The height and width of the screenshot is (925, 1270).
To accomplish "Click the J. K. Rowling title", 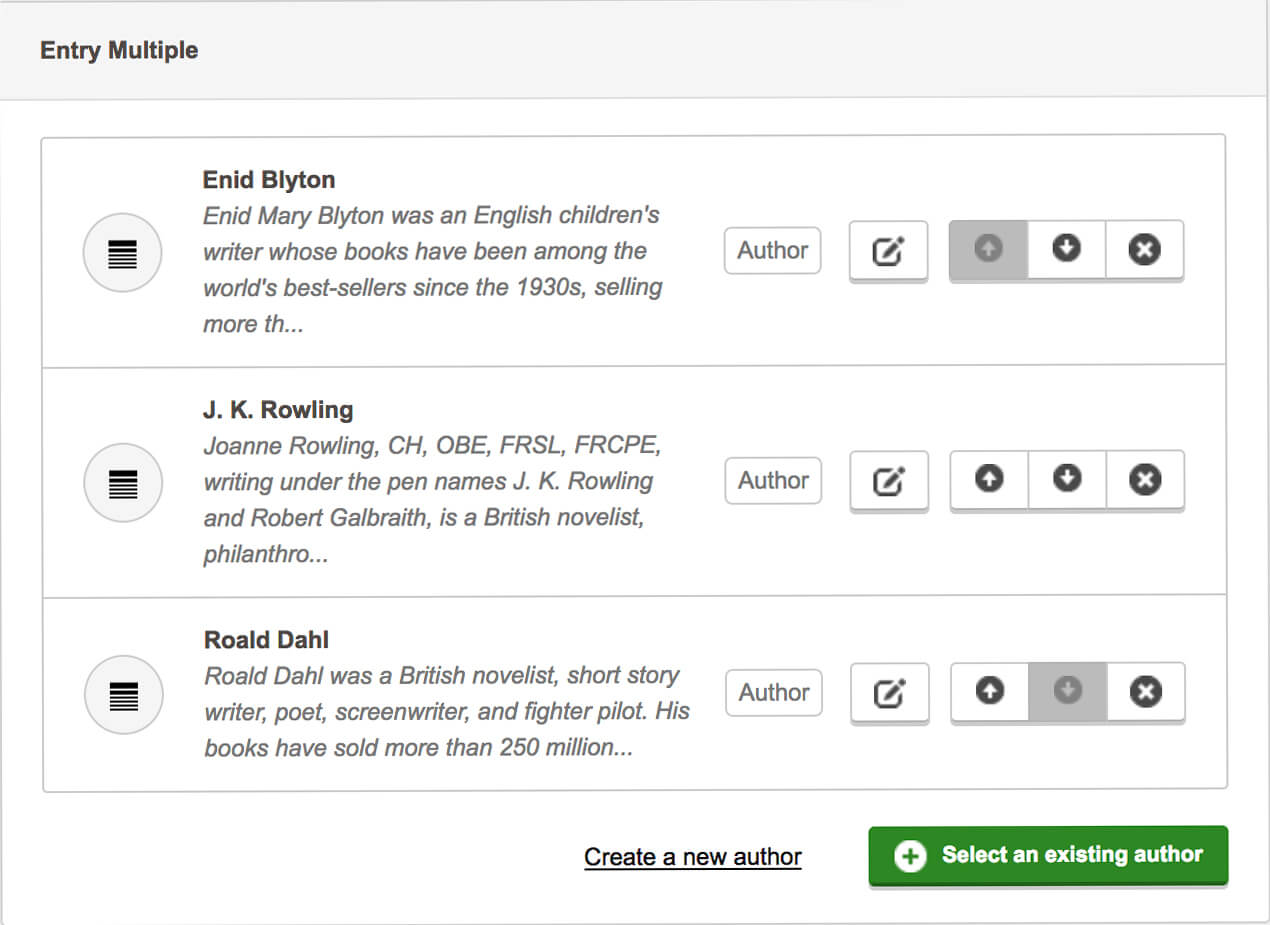I will [x=278, y=410].
